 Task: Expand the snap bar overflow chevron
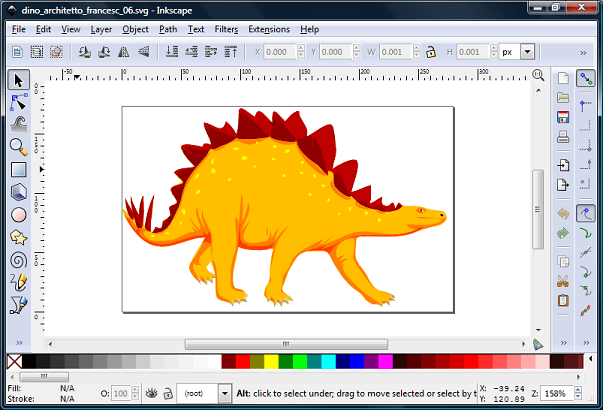(586, 343)
